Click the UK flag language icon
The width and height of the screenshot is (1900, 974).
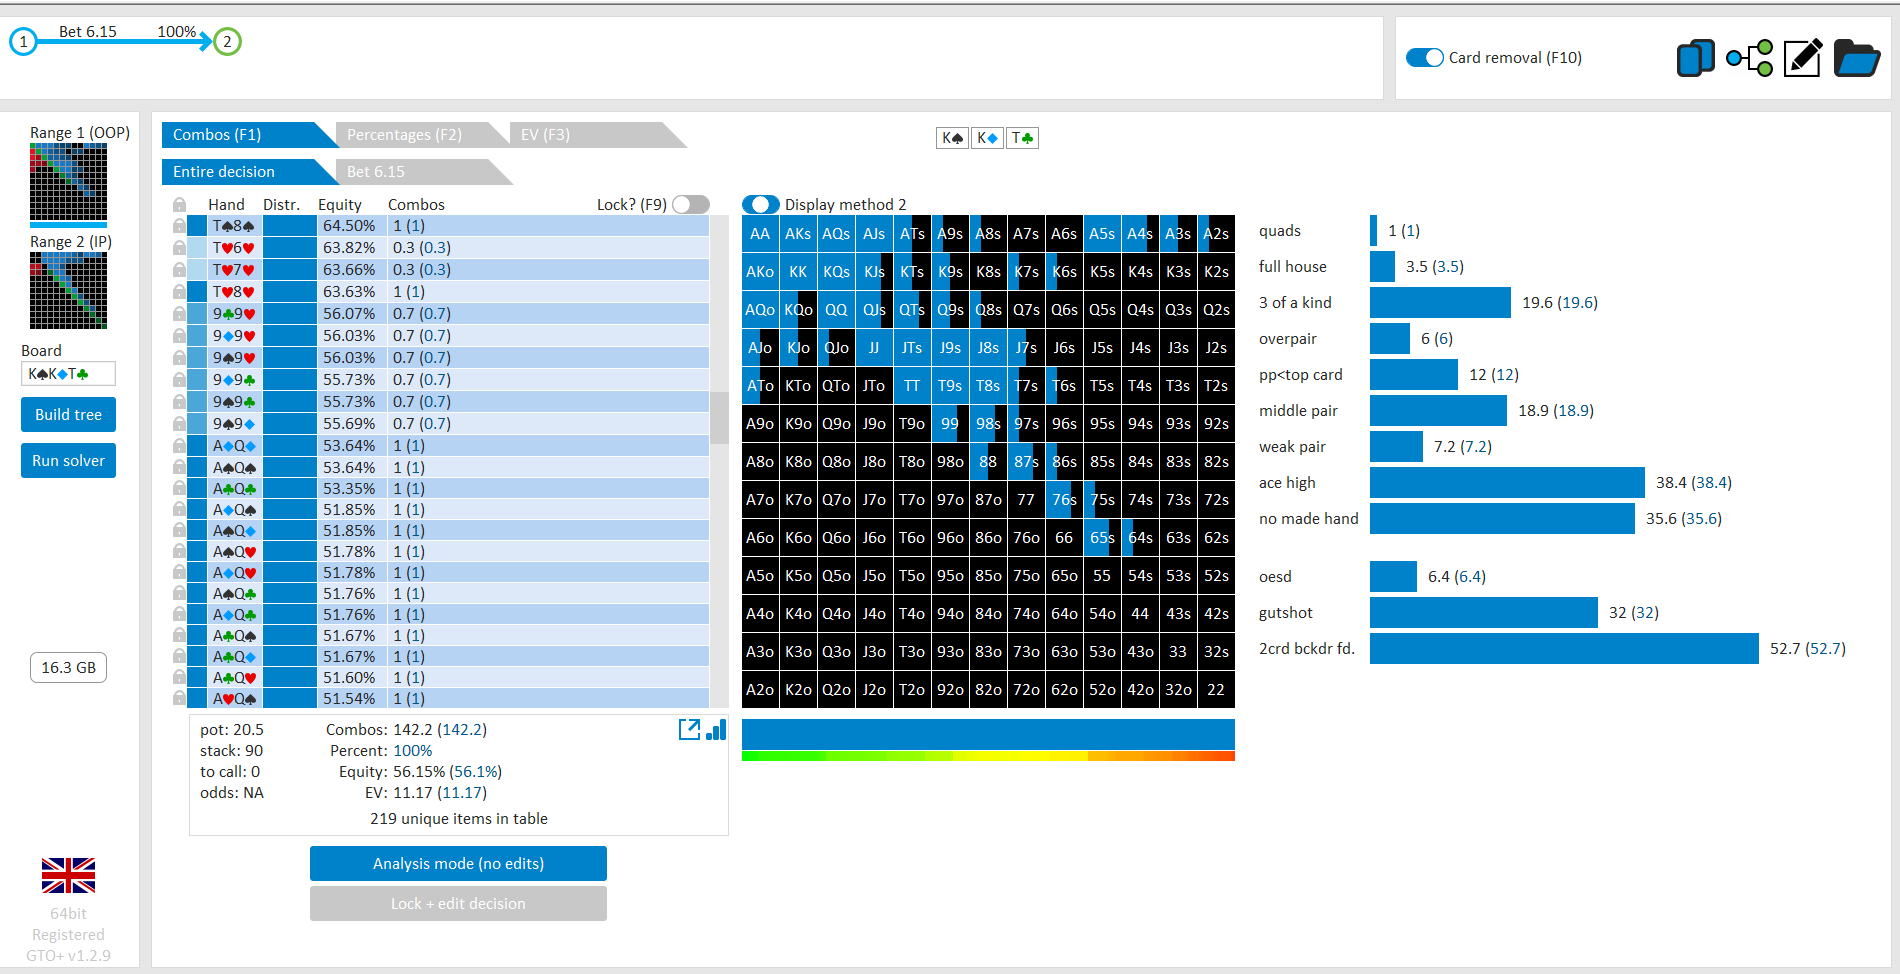click(x=68, y=875)
